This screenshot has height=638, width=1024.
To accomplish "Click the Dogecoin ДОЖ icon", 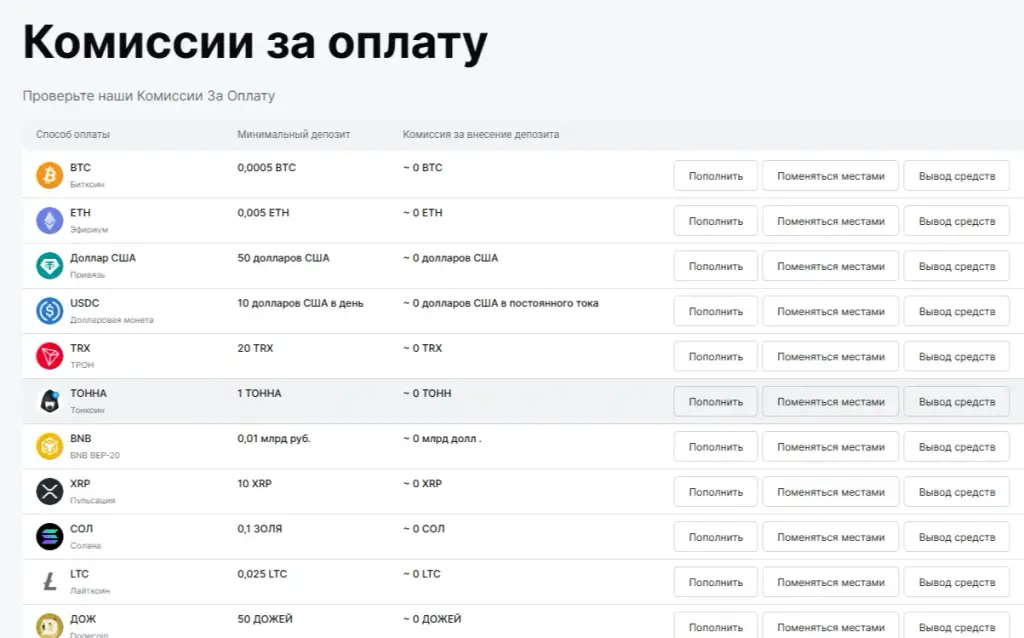I will pos(50,626).
